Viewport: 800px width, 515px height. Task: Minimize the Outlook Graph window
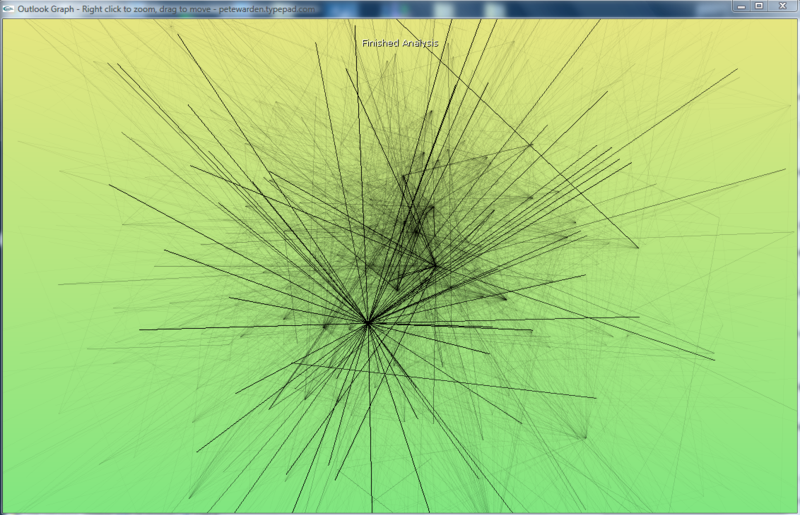741,6
